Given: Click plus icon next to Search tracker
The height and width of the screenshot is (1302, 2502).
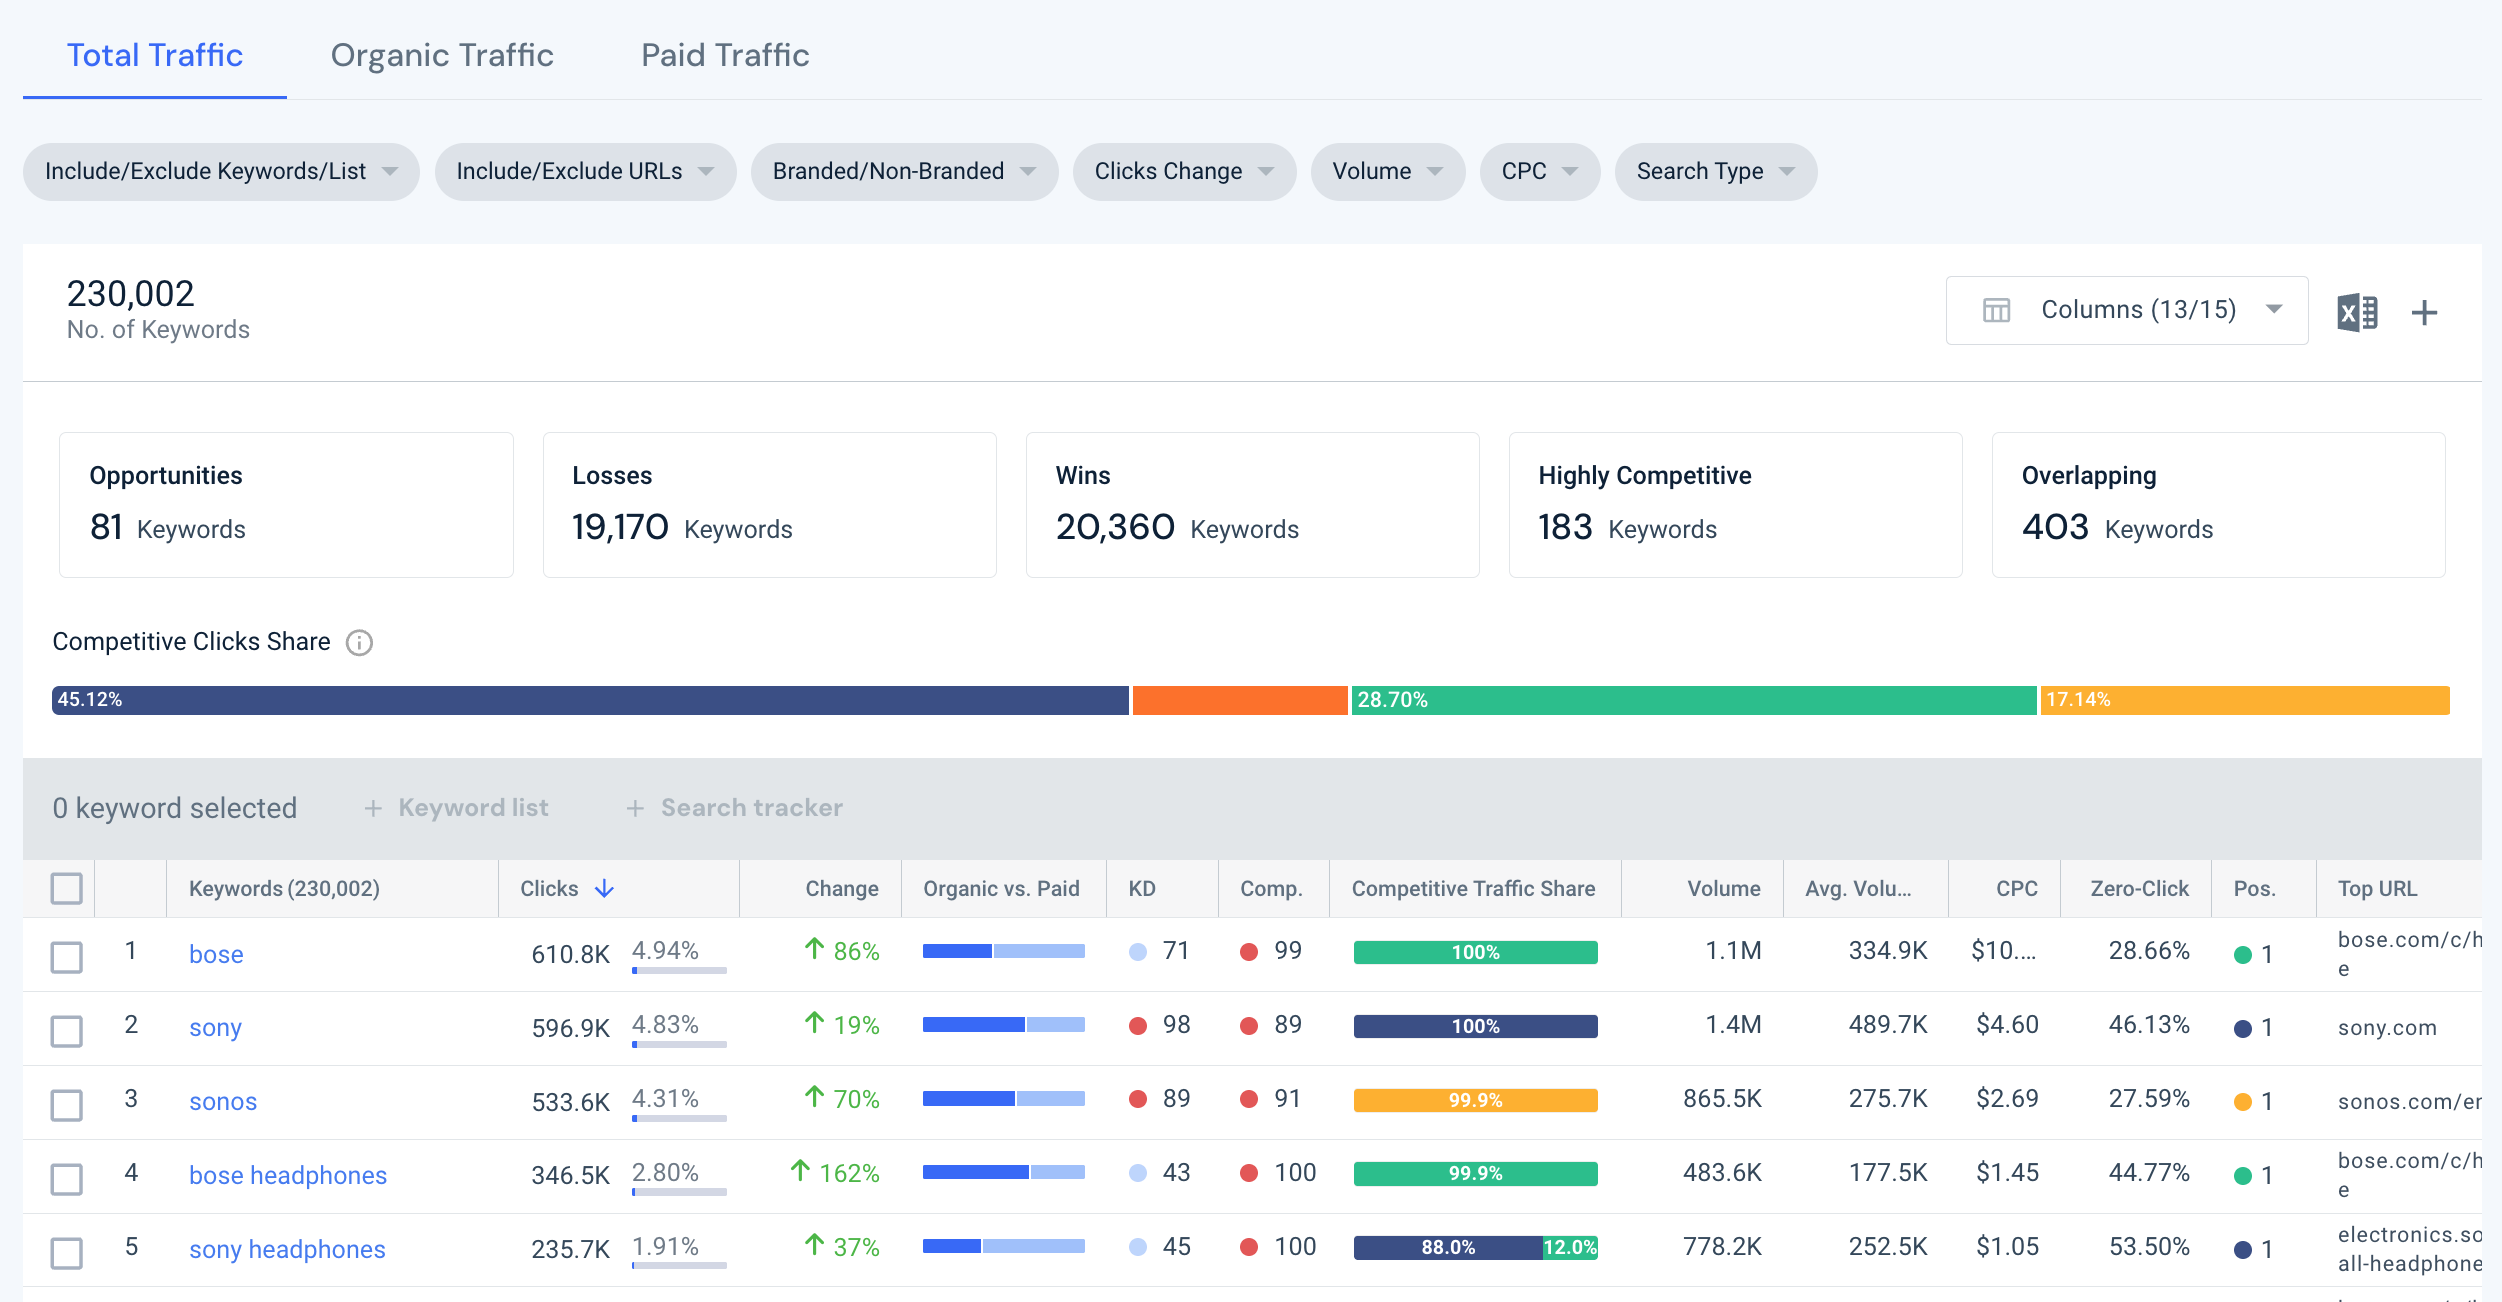Looking at the screenshot, I should click(635, 808).
